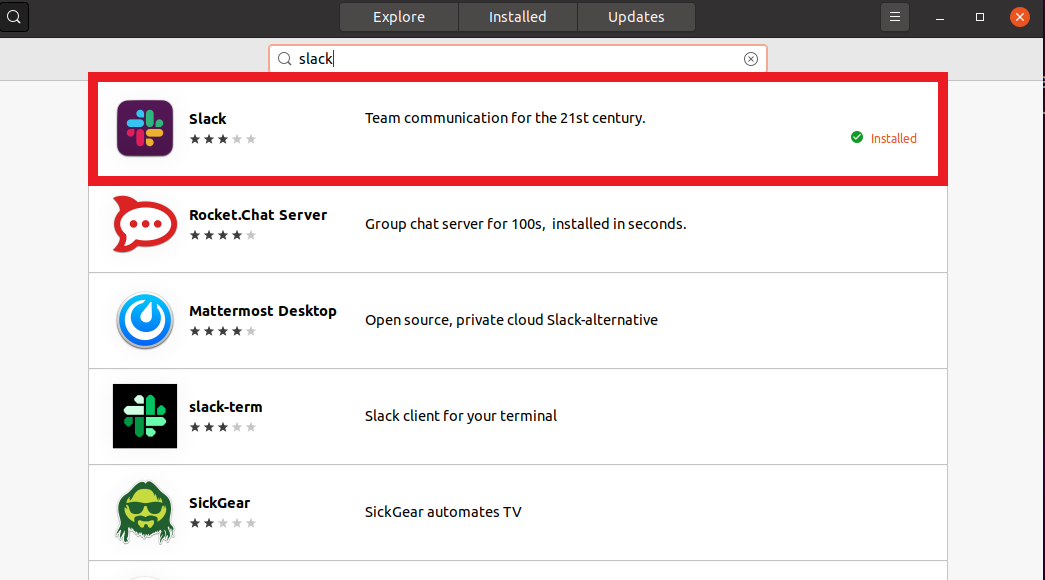The image size is (1045, 580).
Task: Click SickGear's star rating
Action: click(x=223, y=523)
